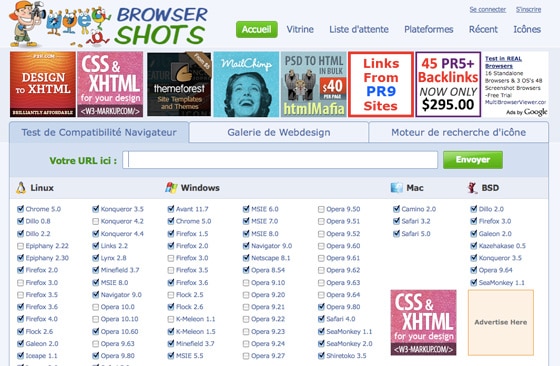Uncheck Mac Safari 5.0 checkbox
The height and width of the screenshot is (366, 560).
point(396,234)
